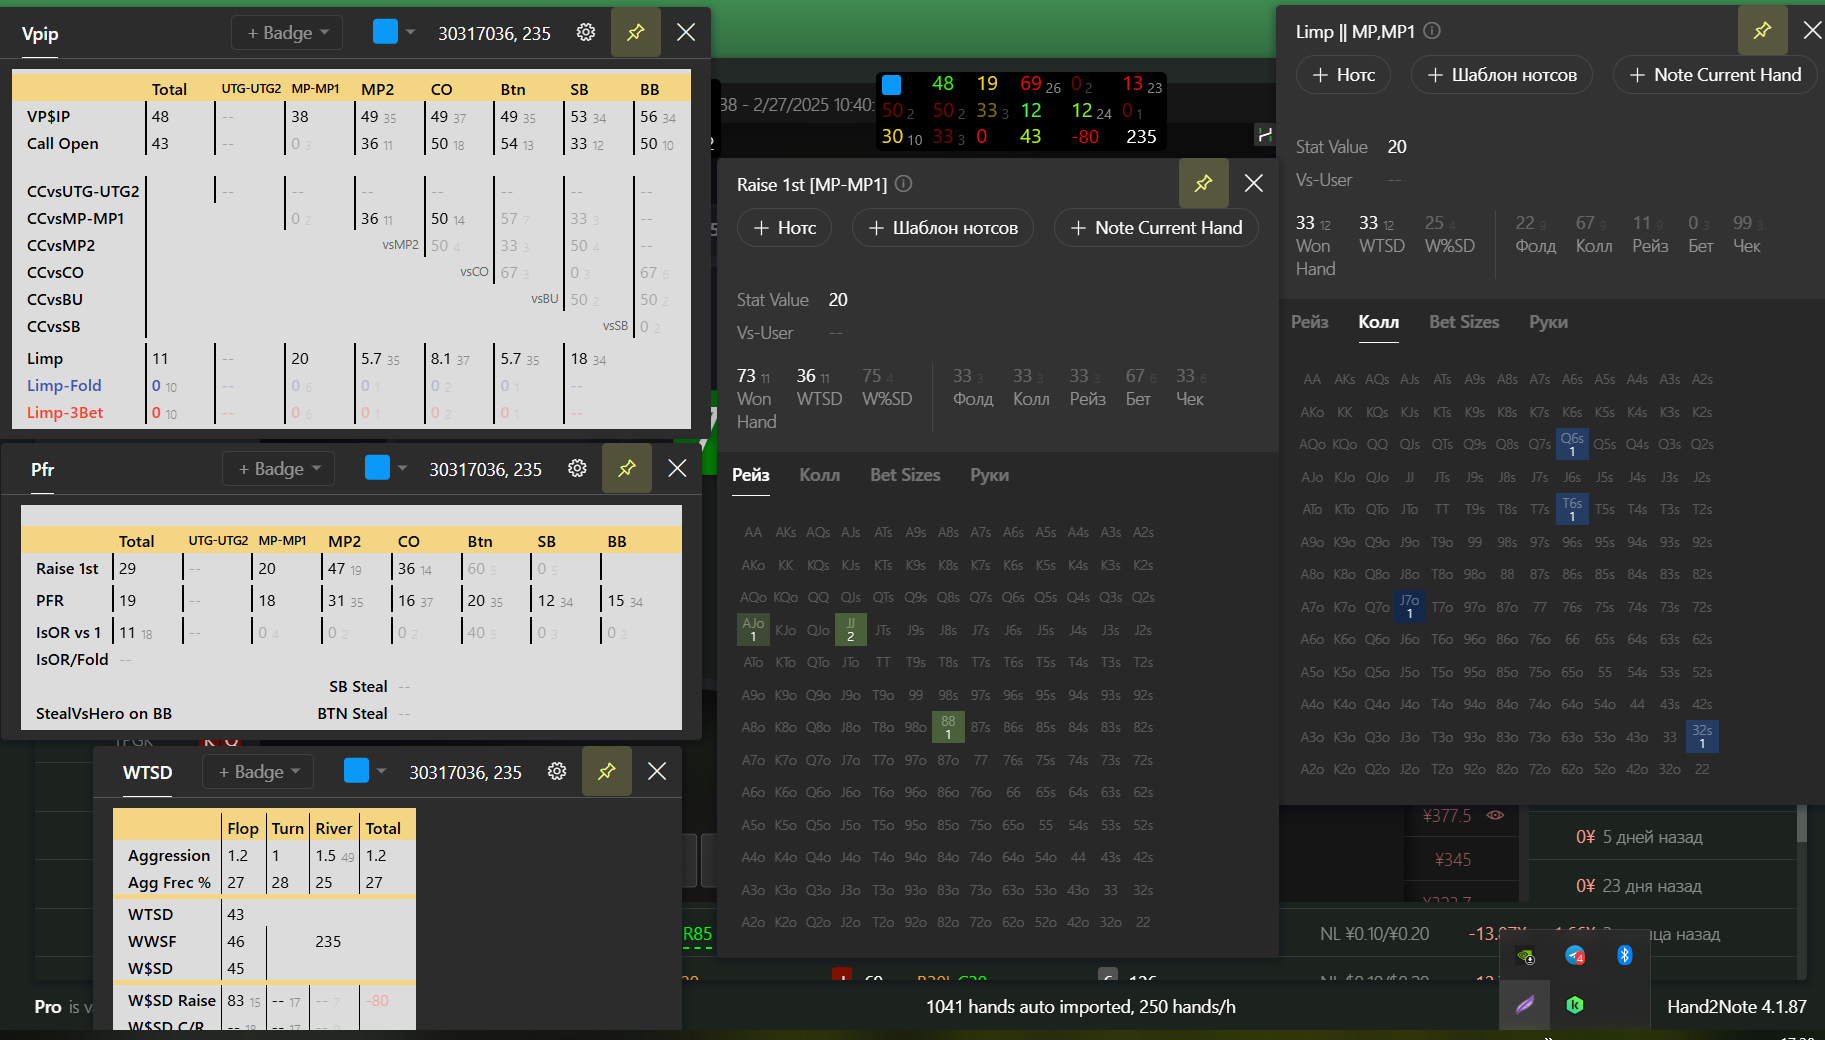
Task: Open settings gear in WTSD popup
Action: pos(557,772)
